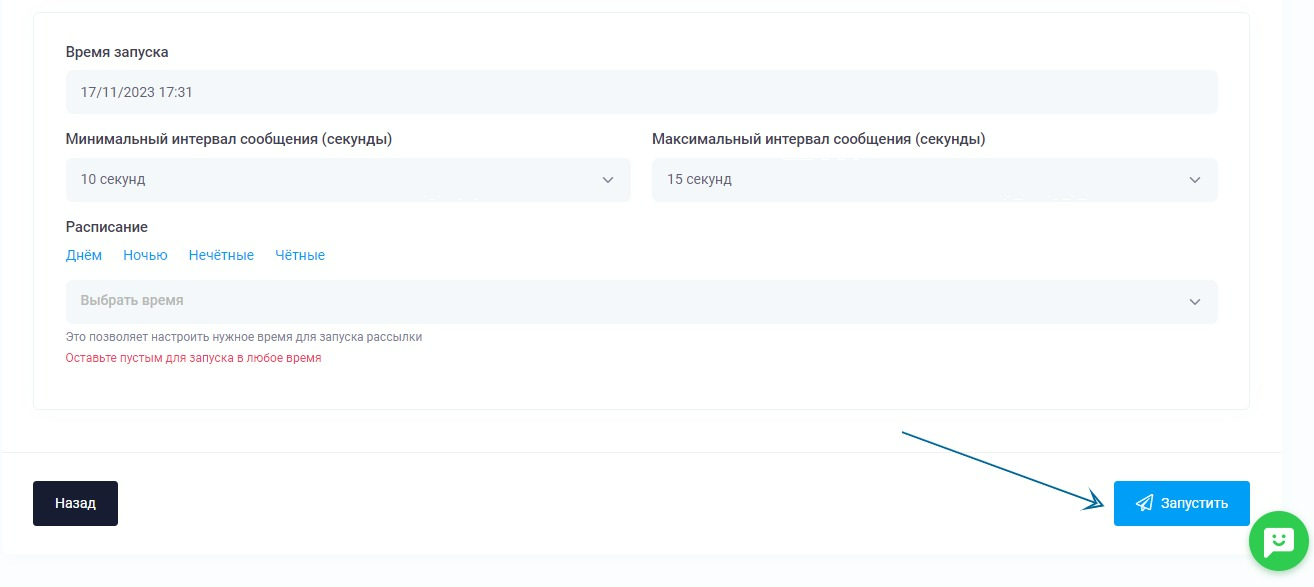Screen dimensions: 1314x587
Task: Open the minimum interval dropdown showing 10 секунд
Action: pyautogui.click(x=348, y=180)
